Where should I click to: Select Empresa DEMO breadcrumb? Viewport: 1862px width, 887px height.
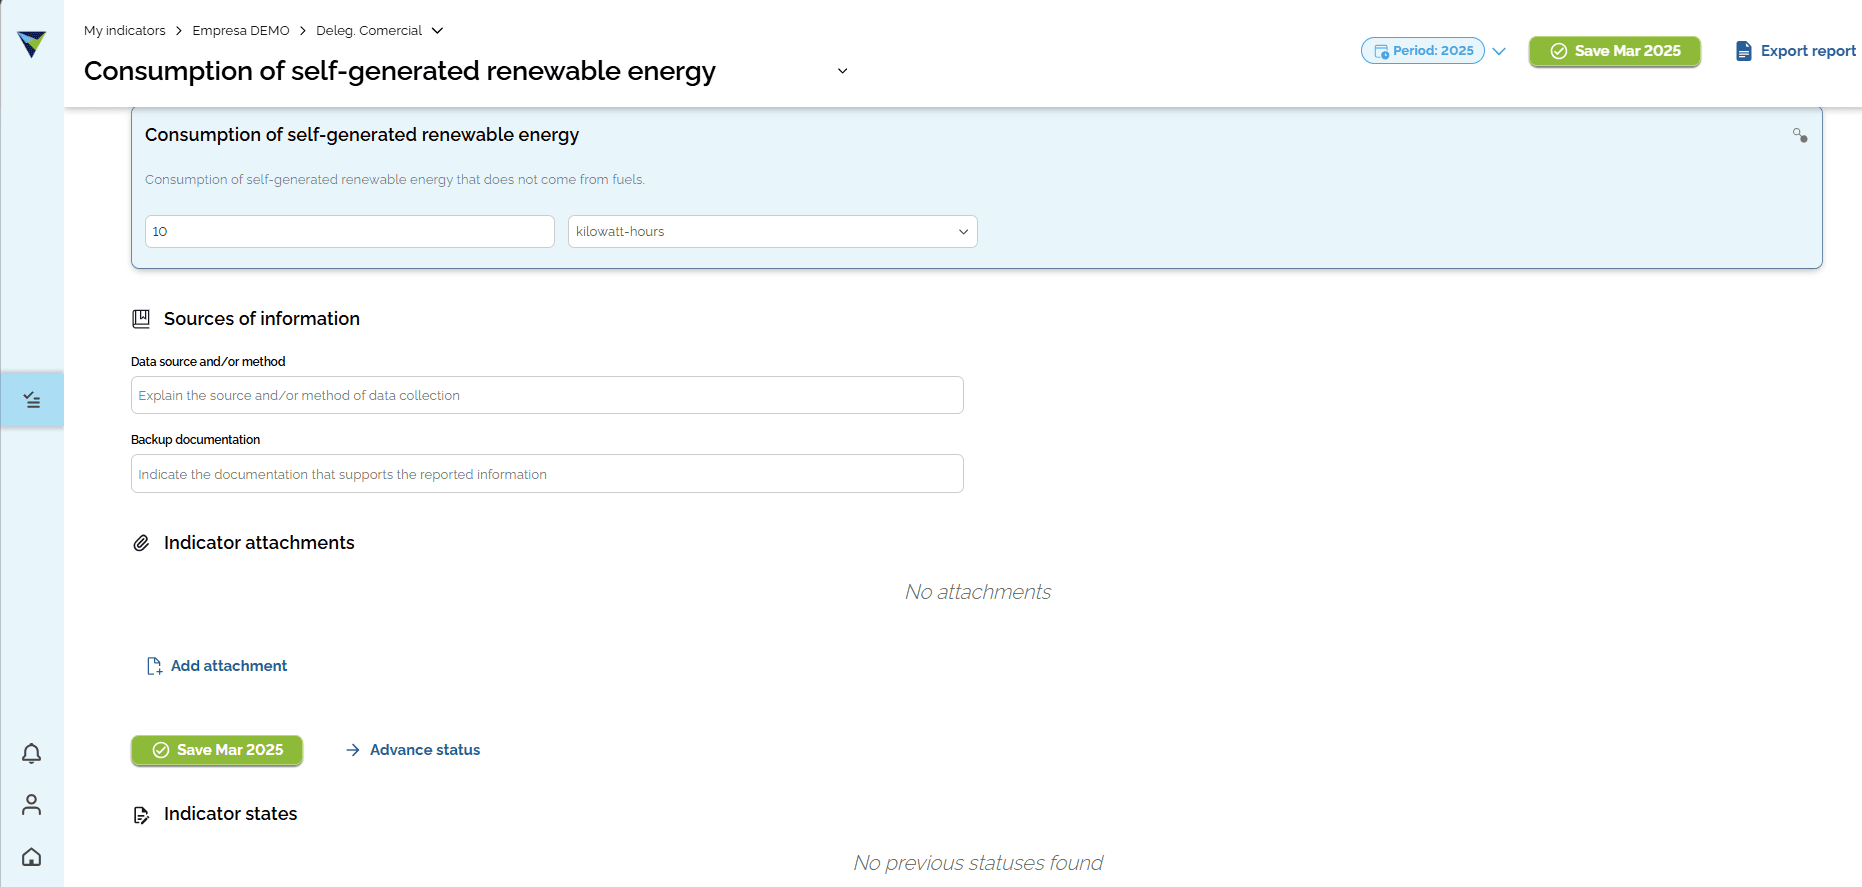point(241,31)
